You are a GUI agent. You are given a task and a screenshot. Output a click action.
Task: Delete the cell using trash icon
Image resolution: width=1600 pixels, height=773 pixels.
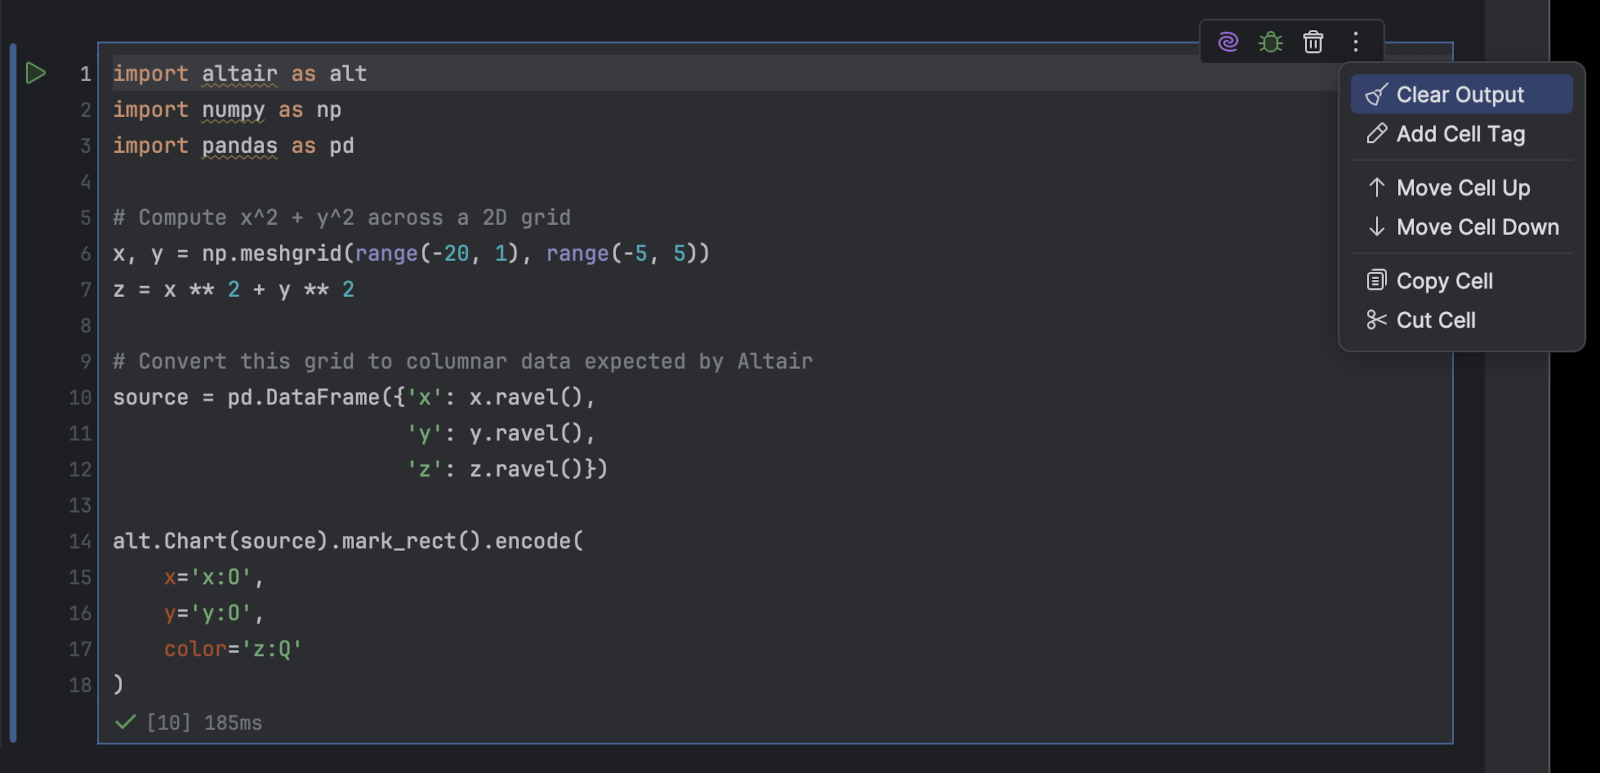point(1313,42)
